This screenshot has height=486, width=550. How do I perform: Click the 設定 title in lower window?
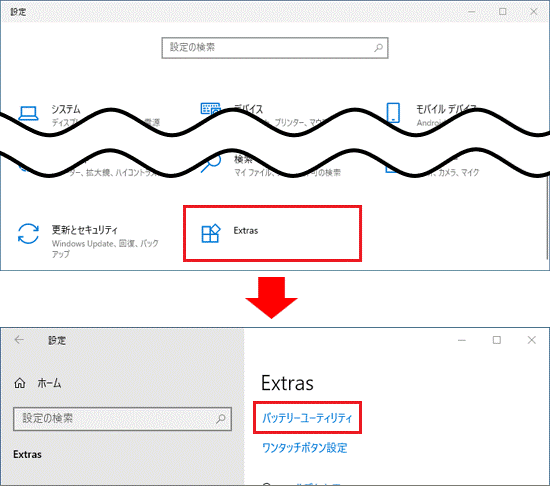point(57,340)
